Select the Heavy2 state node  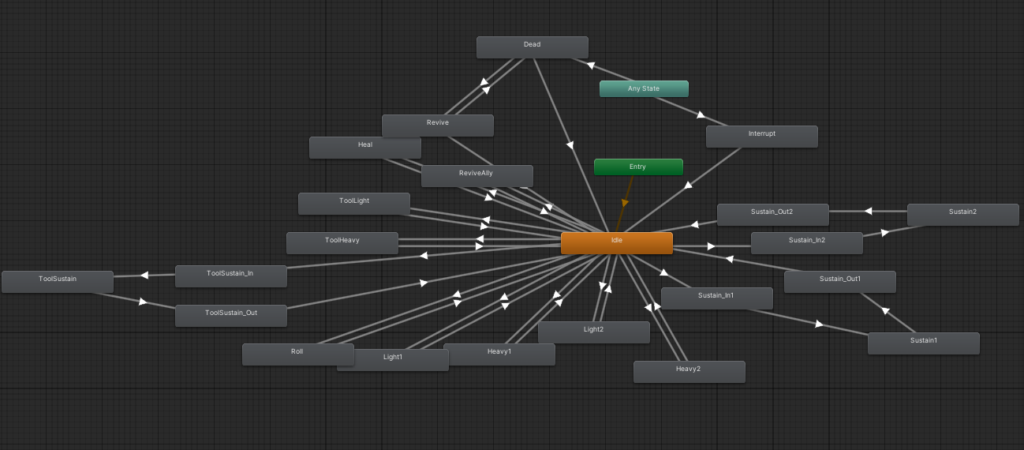click(x=689, y=372)
